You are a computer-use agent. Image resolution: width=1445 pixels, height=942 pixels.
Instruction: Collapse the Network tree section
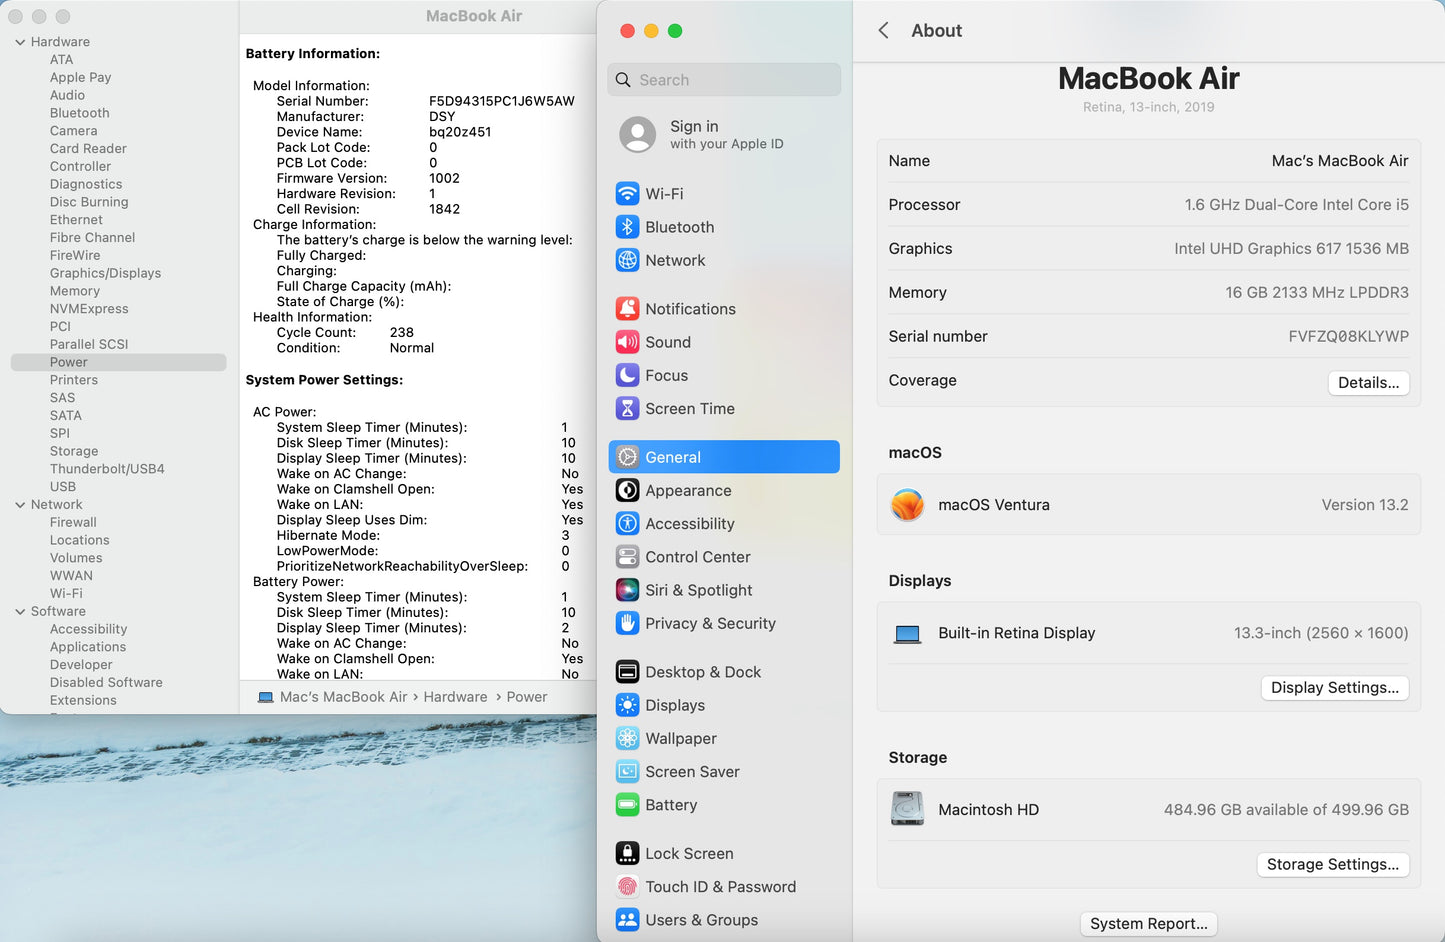click(18, 504)
